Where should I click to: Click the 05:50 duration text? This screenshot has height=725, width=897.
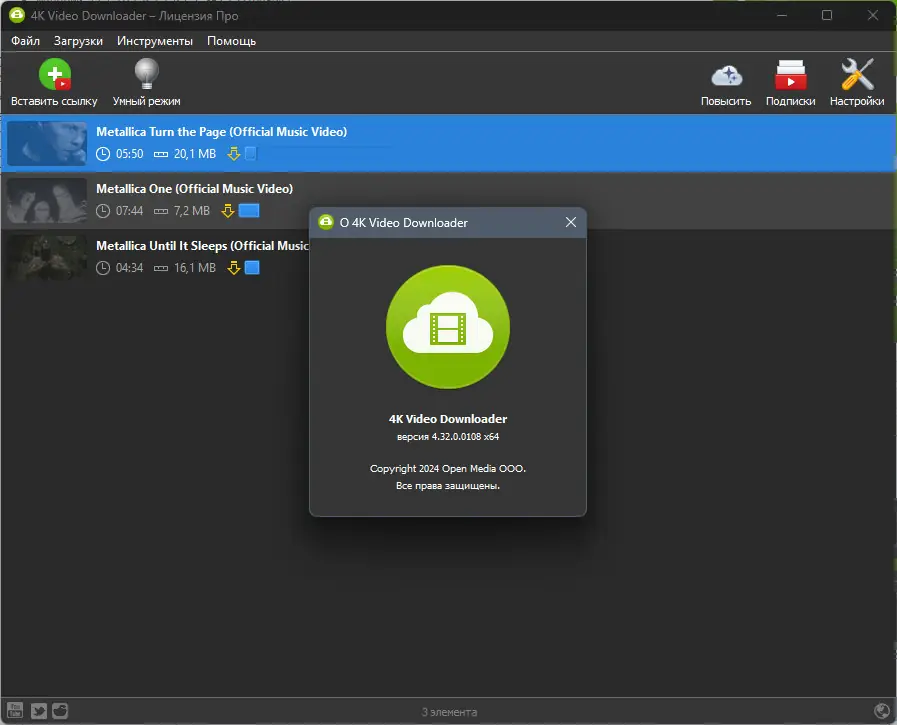tap(129, 154)
